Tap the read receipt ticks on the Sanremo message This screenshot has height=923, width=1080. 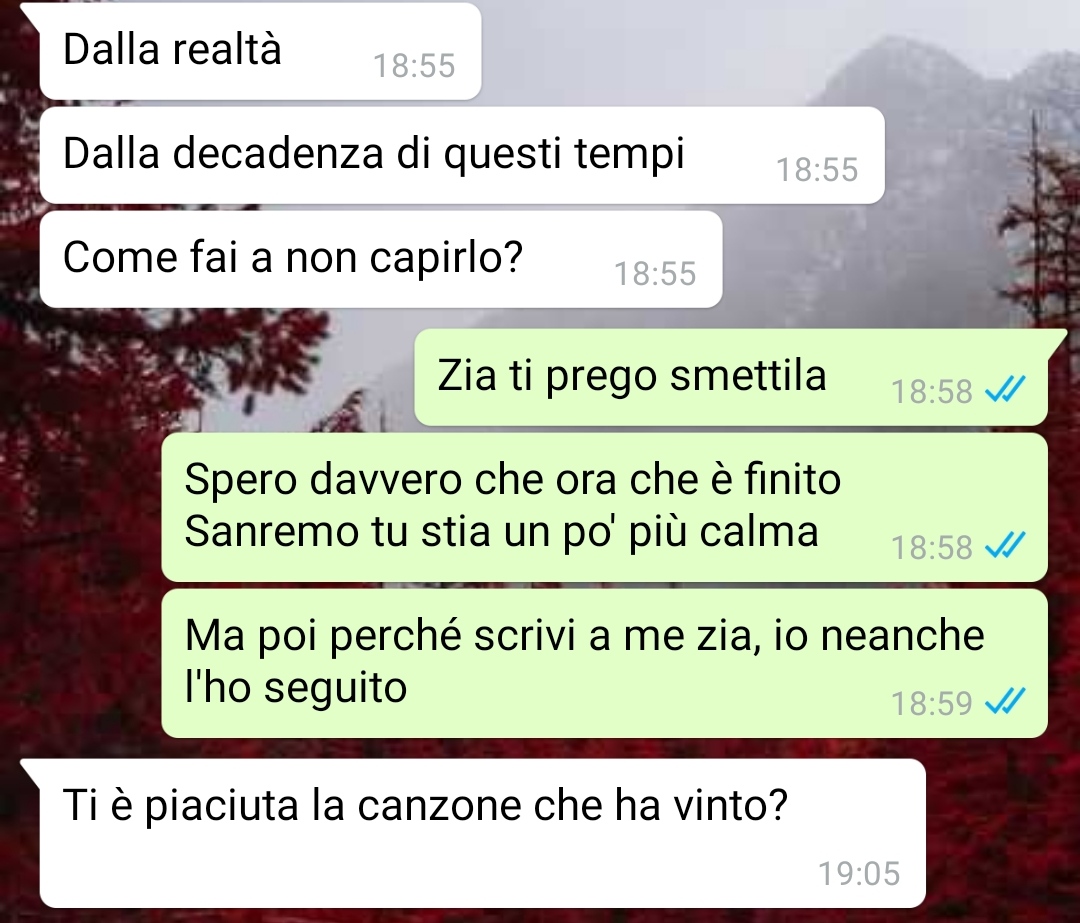1005,546
